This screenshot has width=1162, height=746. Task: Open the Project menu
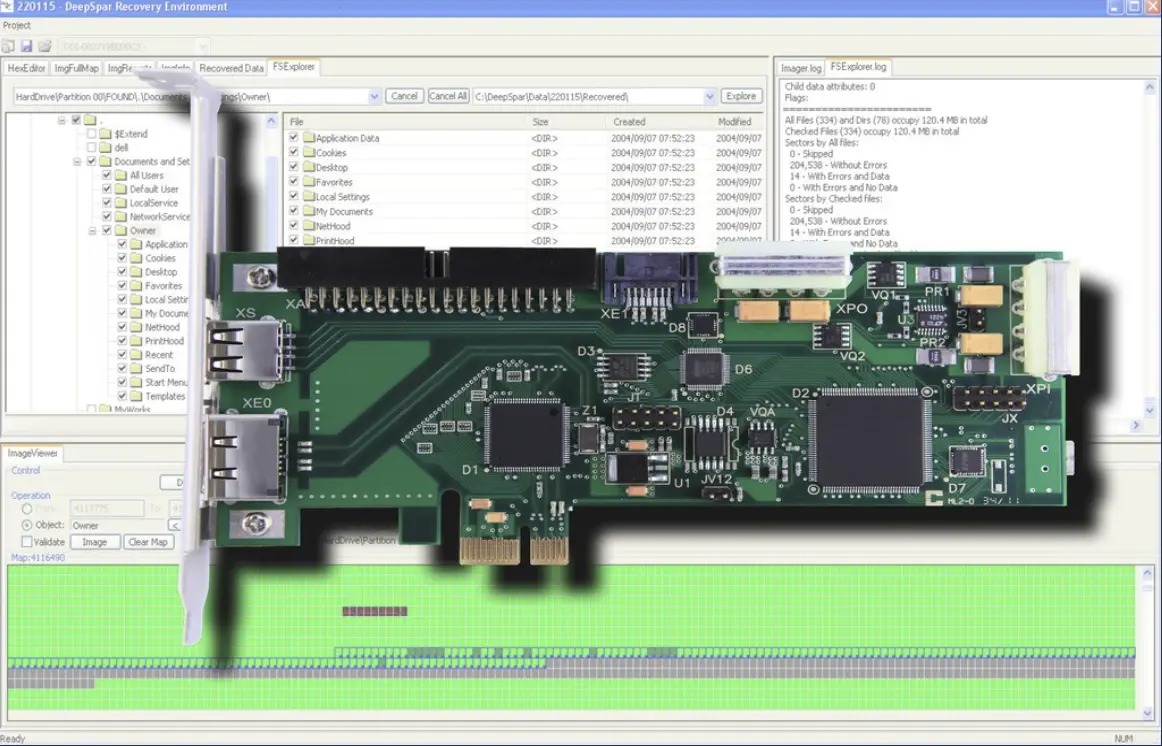pos(17,24)
